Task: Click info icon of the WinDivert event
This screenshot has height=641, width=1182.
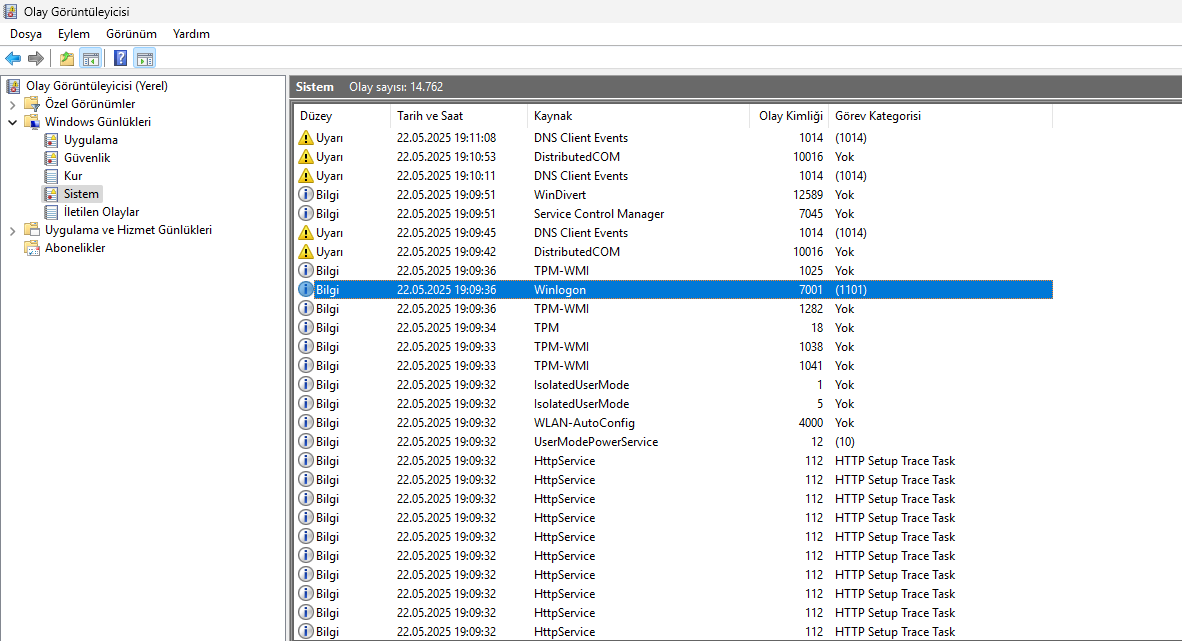Action: tap(305, 194)
